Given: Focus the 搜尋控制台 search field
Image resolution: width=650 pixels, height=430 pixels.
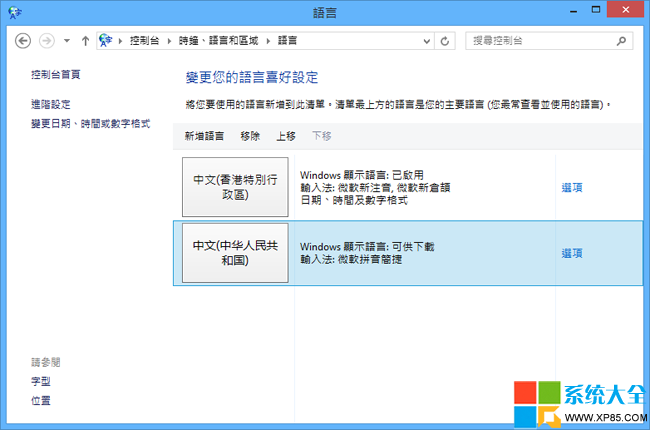Looking at the screenshot, I should click(x=549, y=41).
